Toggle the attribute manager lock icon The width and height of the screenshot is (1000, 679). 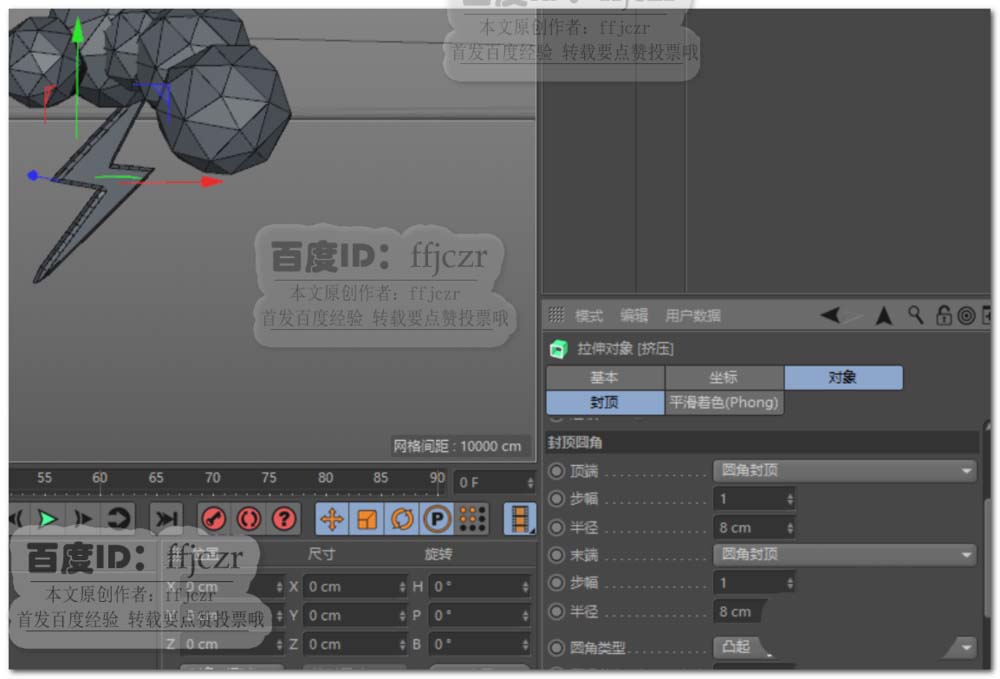click(943, 315)
